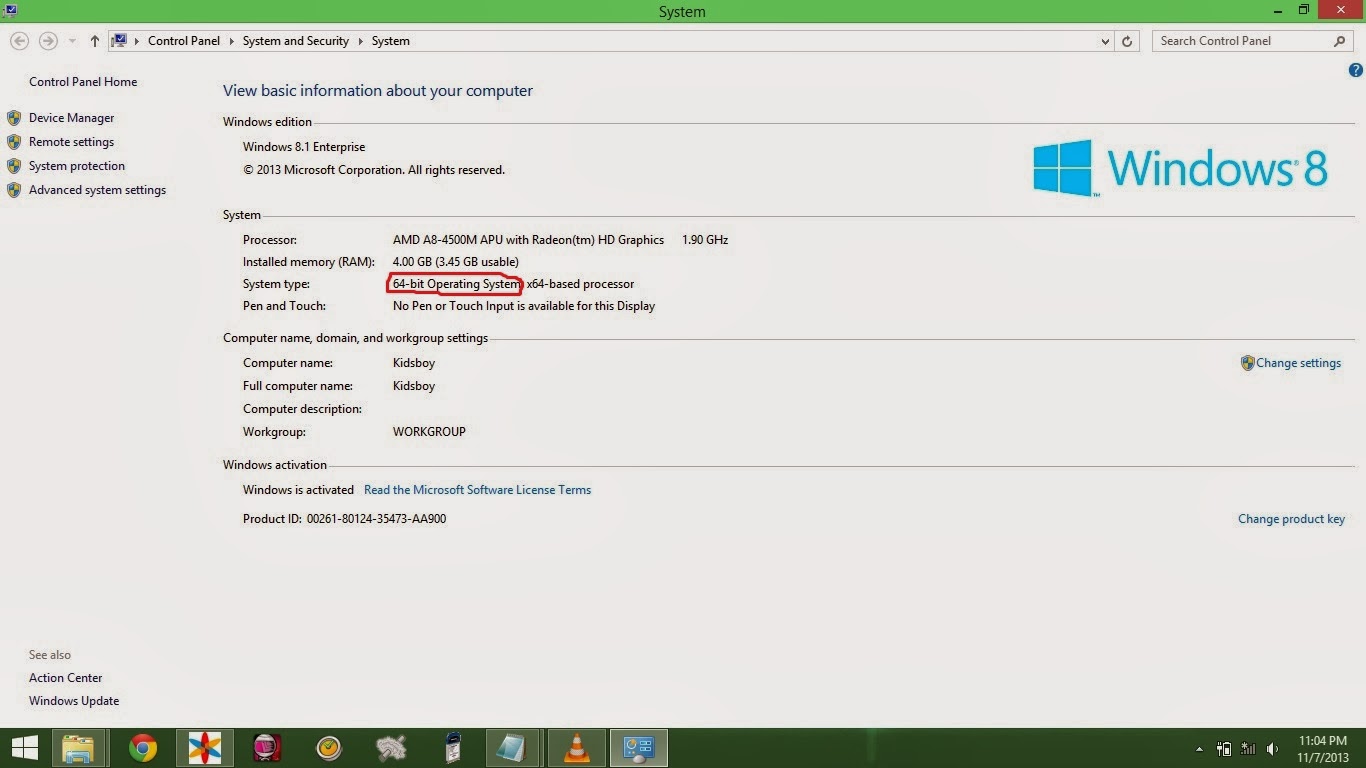
Task: Click Product ID '00261-80124-35473-AA900'
Action: coord(376,519)
